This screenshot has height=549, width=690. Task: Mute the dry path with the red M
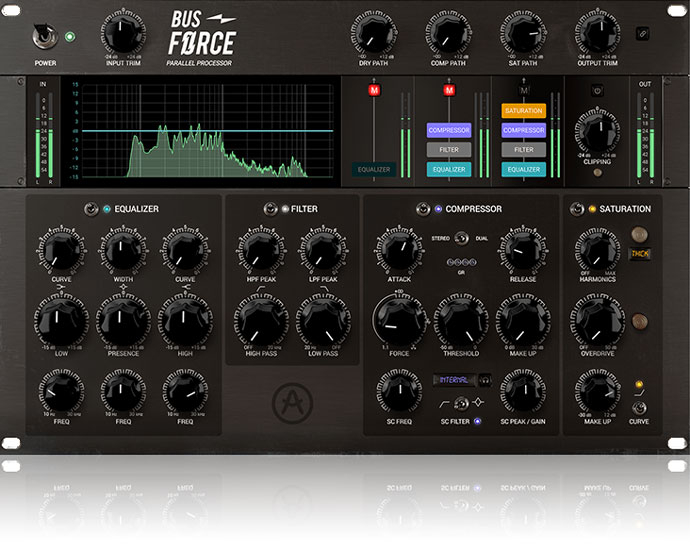tap(375, 92)
